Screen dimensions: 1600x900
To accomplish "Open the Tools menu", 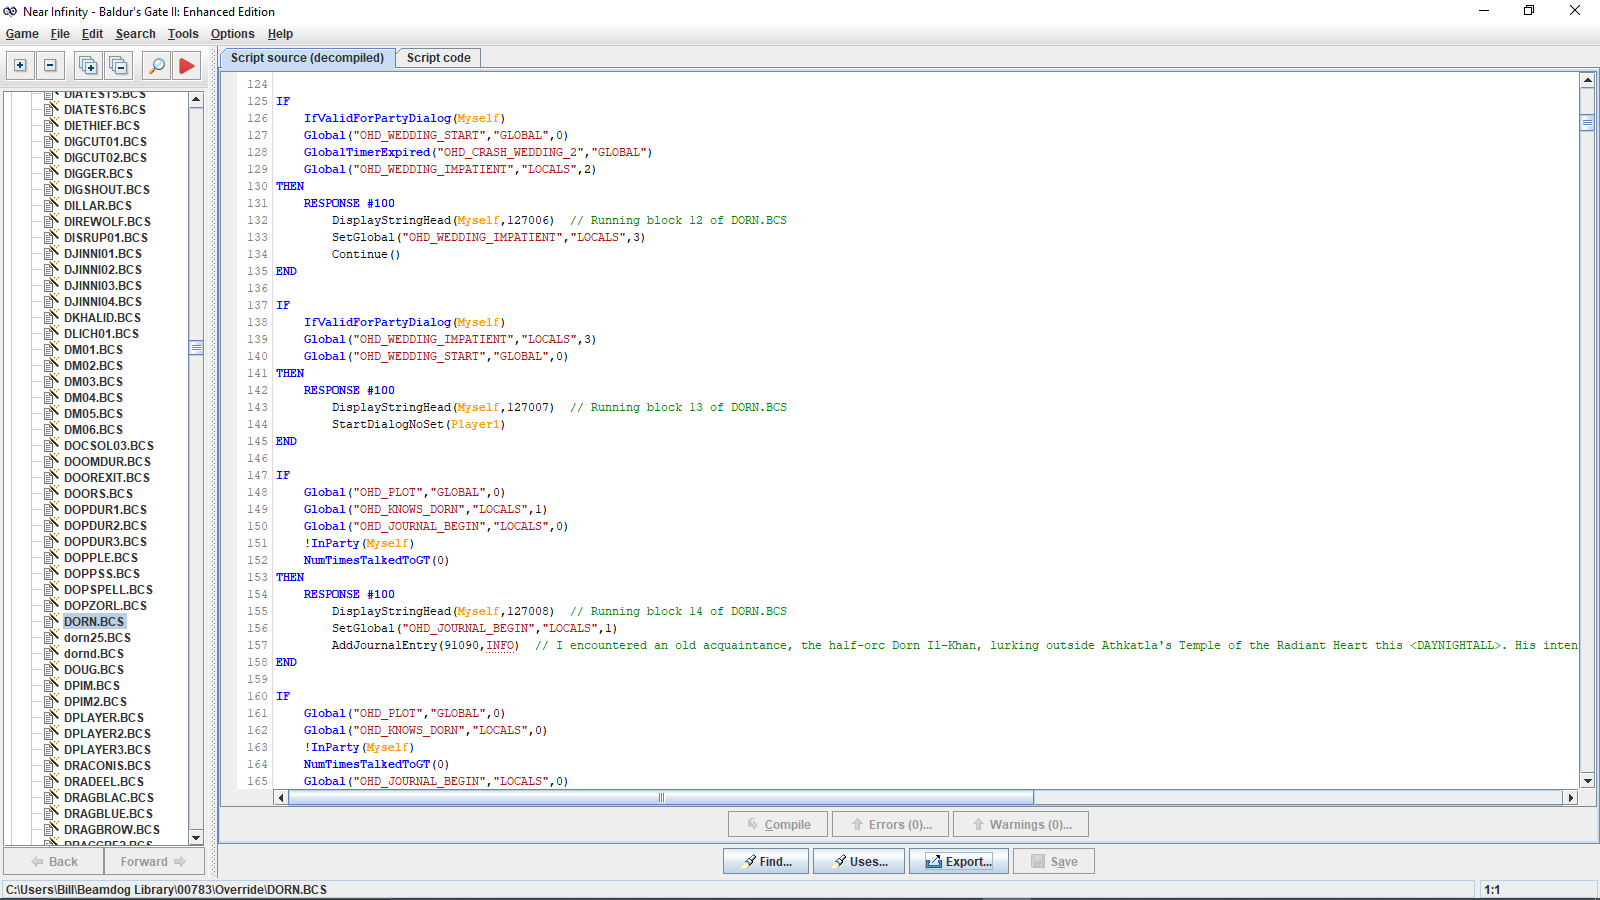I will [x=183, y=34].
